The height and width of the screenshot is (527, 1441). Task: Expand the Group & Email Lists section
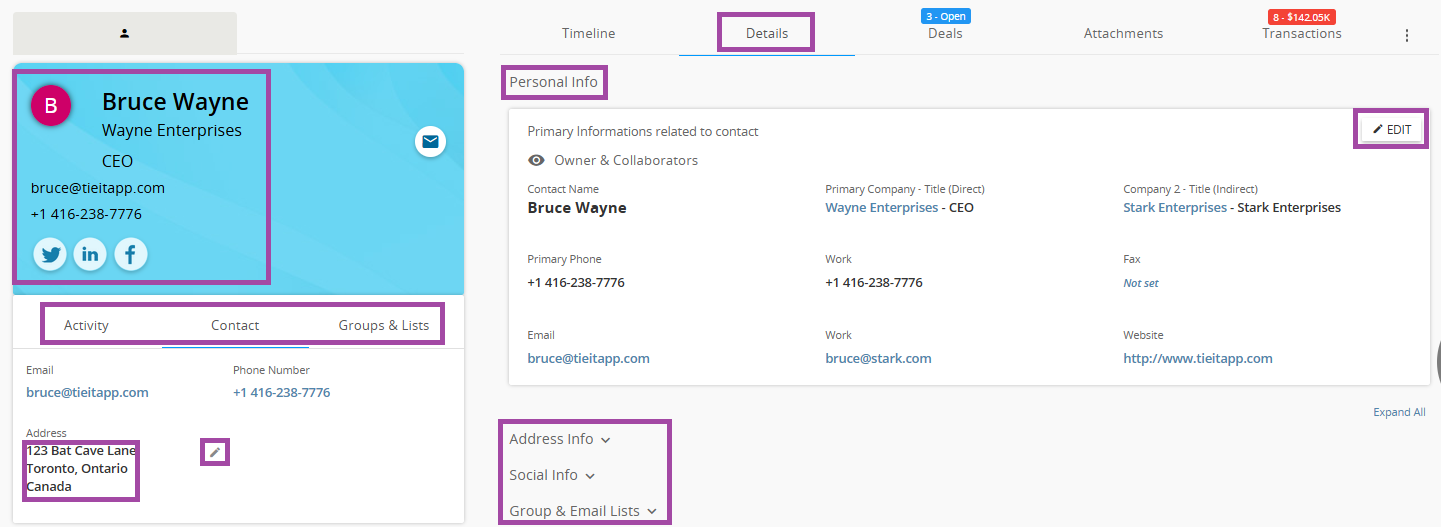(583, 511)
